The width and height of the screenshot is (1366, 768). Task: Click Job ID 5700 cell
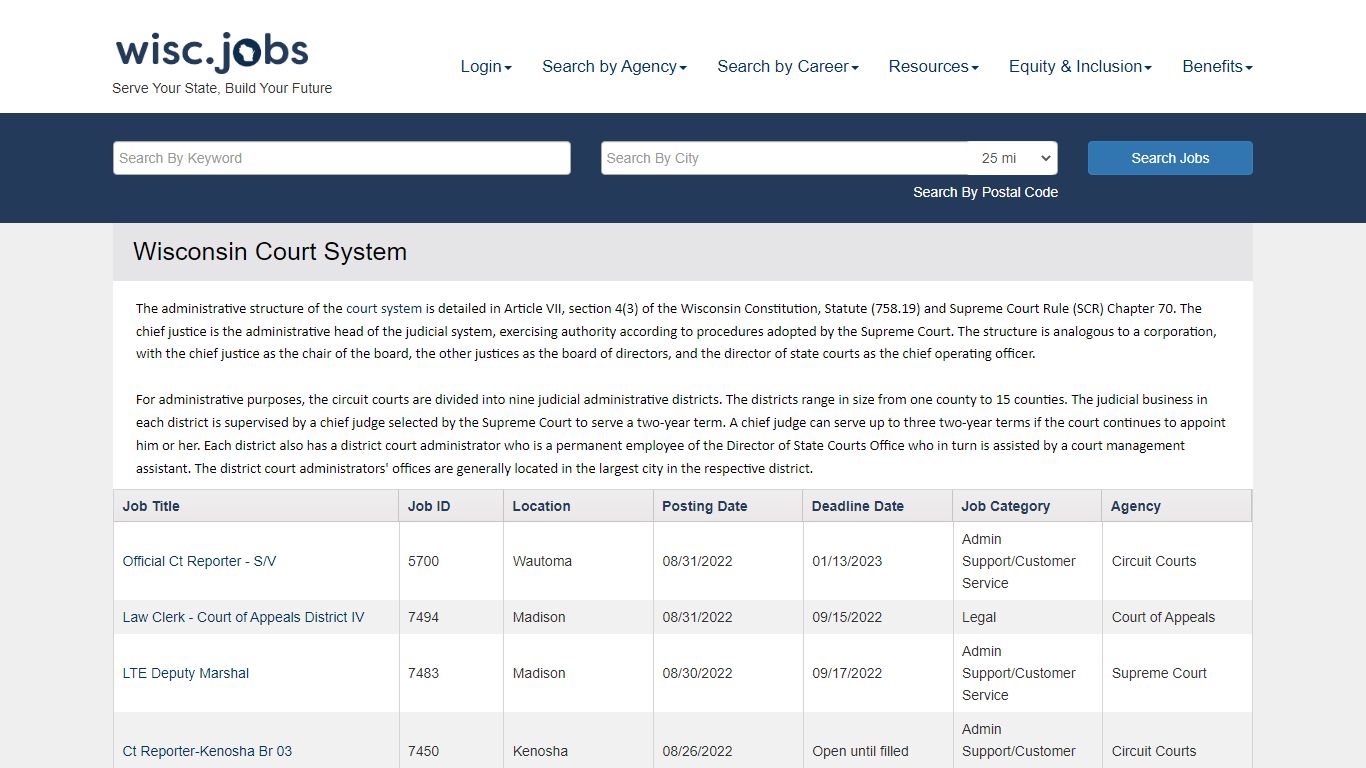451,561
